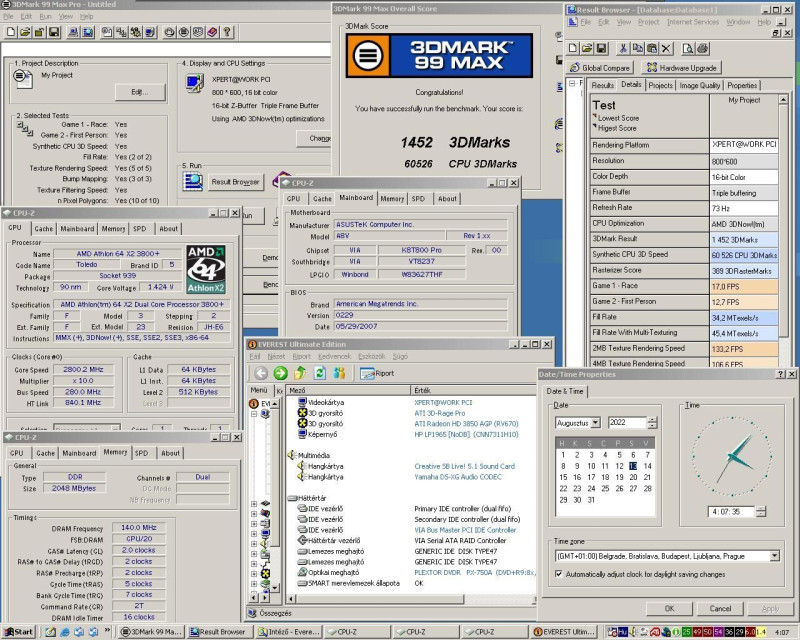
Task: Open Image Quality tab in Result Browser
Action: click(699, 85)
